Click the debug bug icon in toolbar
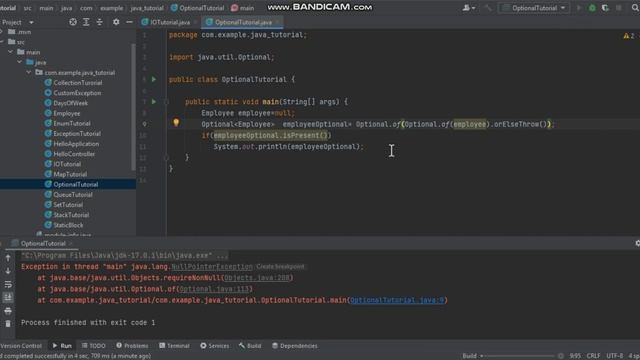The width and height of the screenshot is (640, 360). click(x=592, y=8)
